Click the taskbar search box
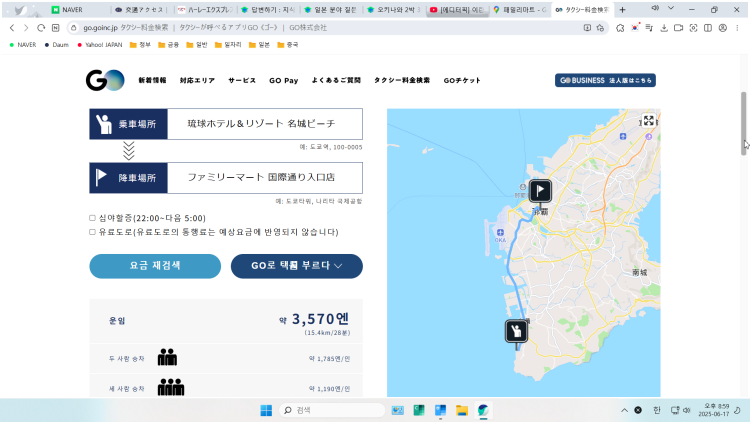750x422 pixels. [x=332, y=410]
